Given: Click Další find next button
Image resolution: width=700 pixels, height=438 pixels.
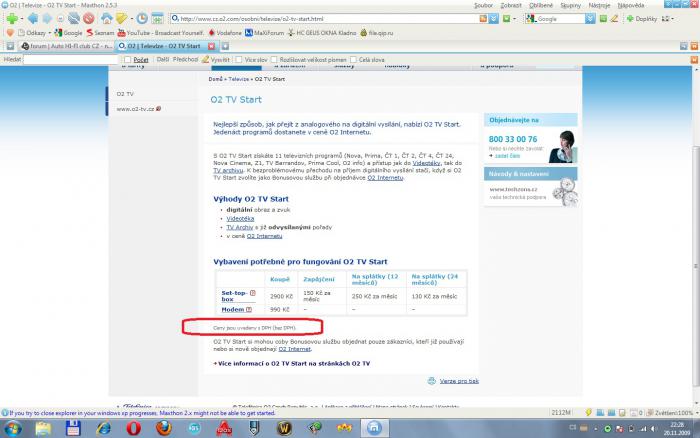Looking at the screenshot, I should point(163,59).
